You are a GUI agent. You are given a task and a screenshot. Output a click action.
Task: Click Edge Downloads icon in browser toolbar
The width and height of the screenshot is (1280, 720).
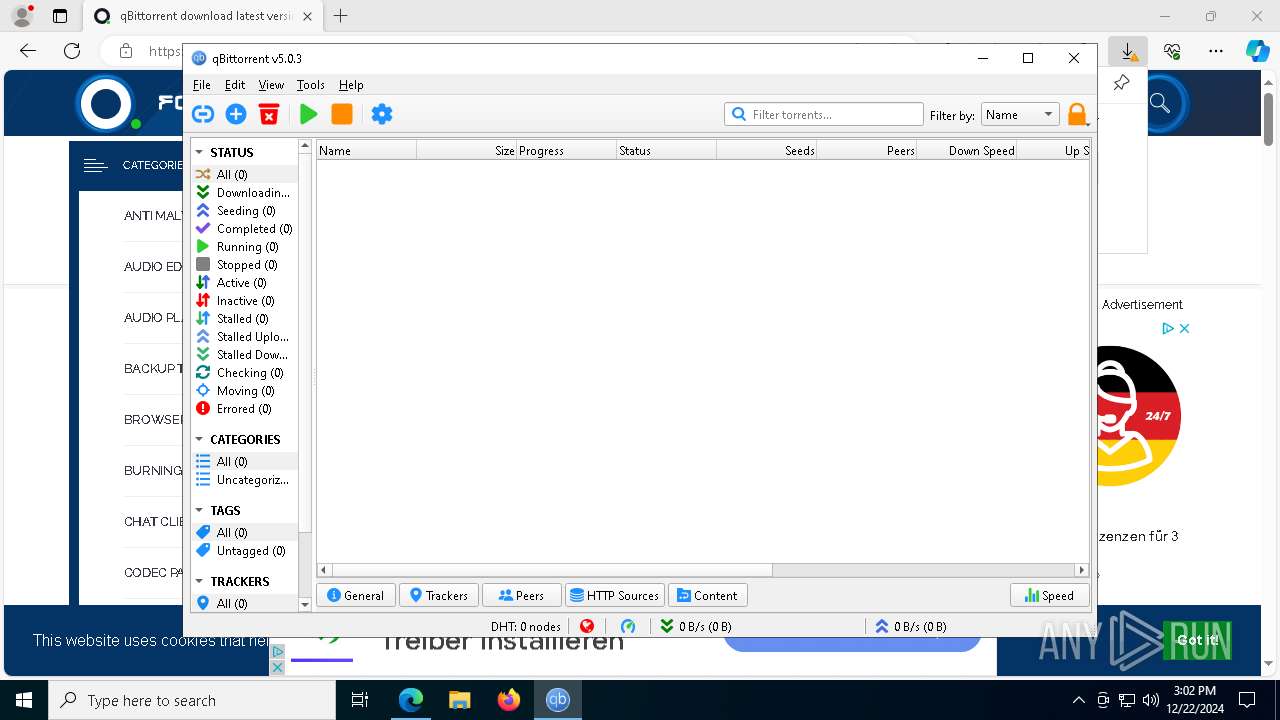pos(1128,51)
